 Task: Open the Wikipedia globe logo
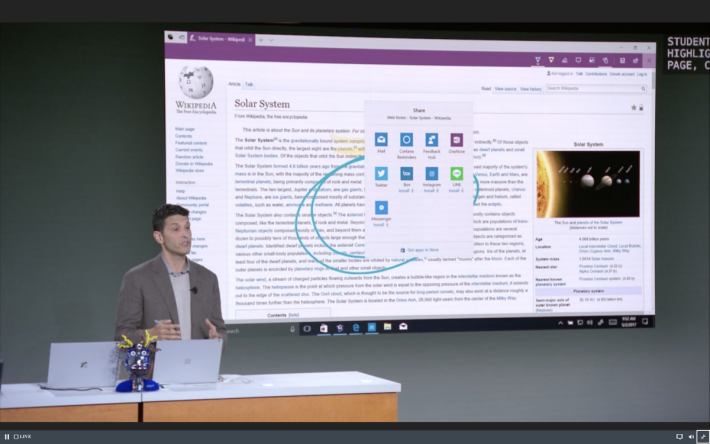[x=196, y=82]
